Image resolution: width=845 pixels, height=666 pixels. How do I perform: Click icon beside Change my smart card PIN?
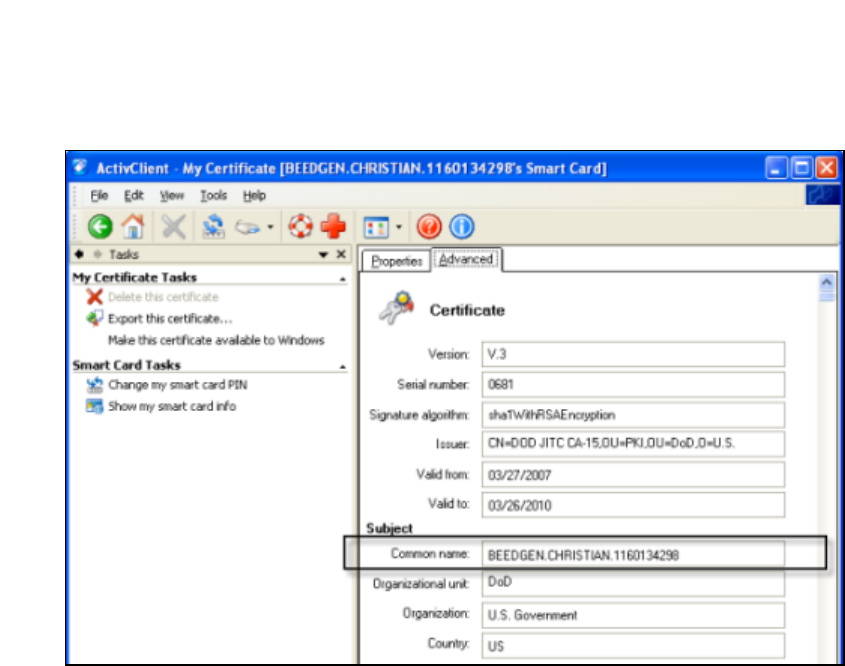click(x=94, y=385)
